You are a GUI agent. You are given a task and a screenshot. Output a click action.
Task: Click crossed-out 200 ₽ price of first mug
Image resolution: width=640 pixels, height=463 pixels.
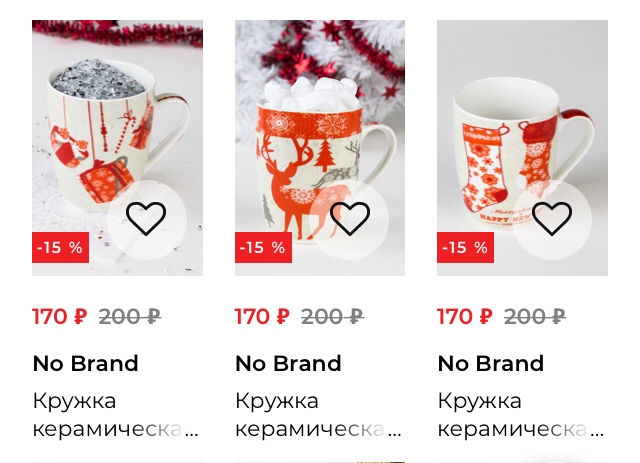click(130, 316)
